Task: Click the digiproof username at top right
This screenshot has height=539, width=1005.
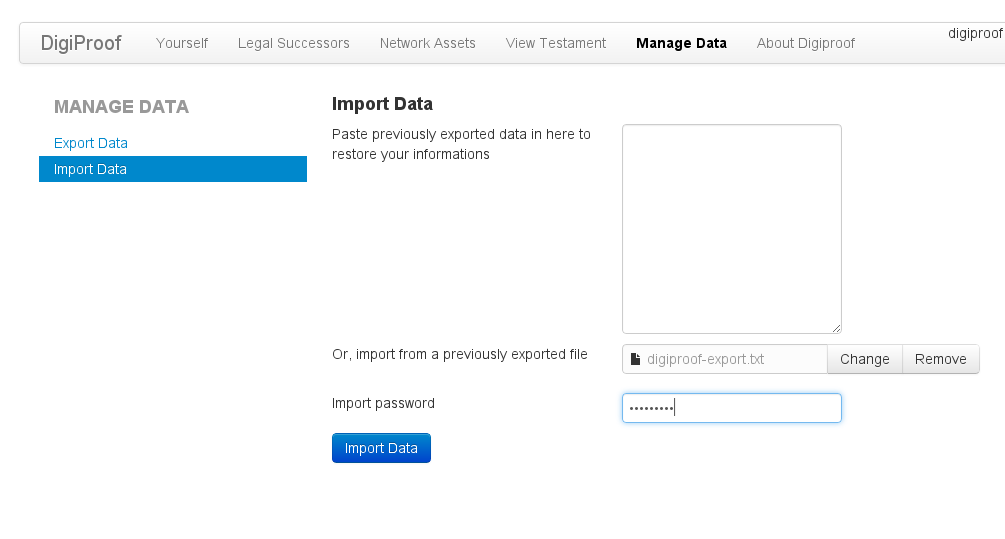Action: pos(975,33)
